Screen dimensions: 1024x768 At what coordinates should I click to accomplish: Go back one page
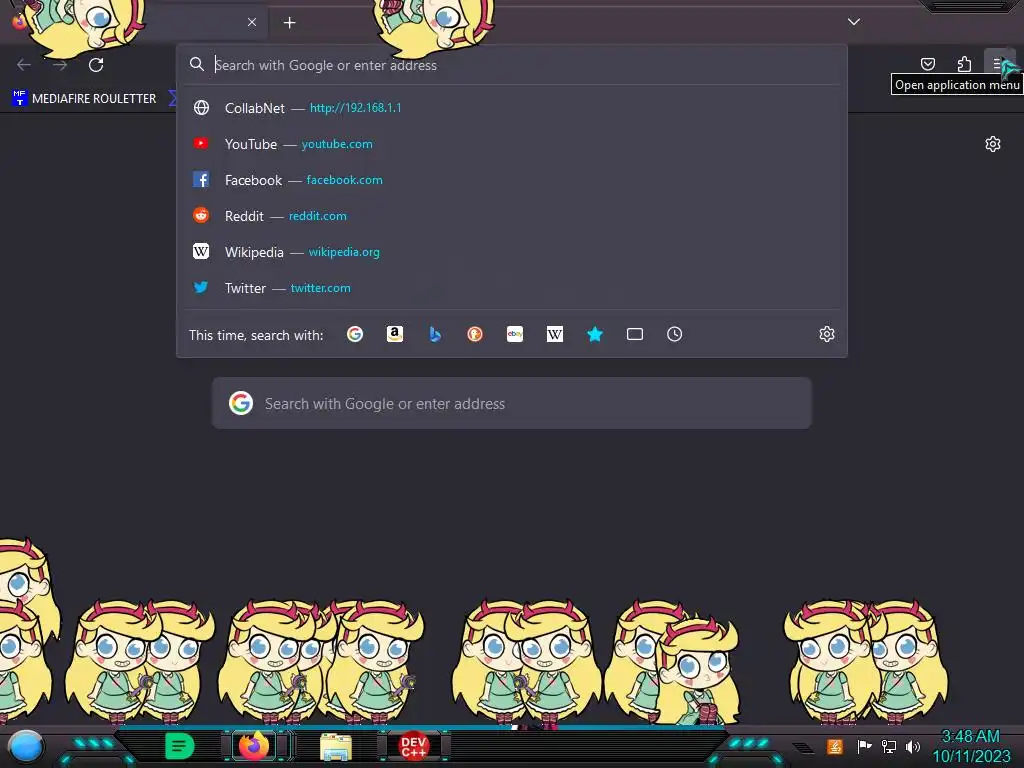pyautogui.click(x=24, y=65)
